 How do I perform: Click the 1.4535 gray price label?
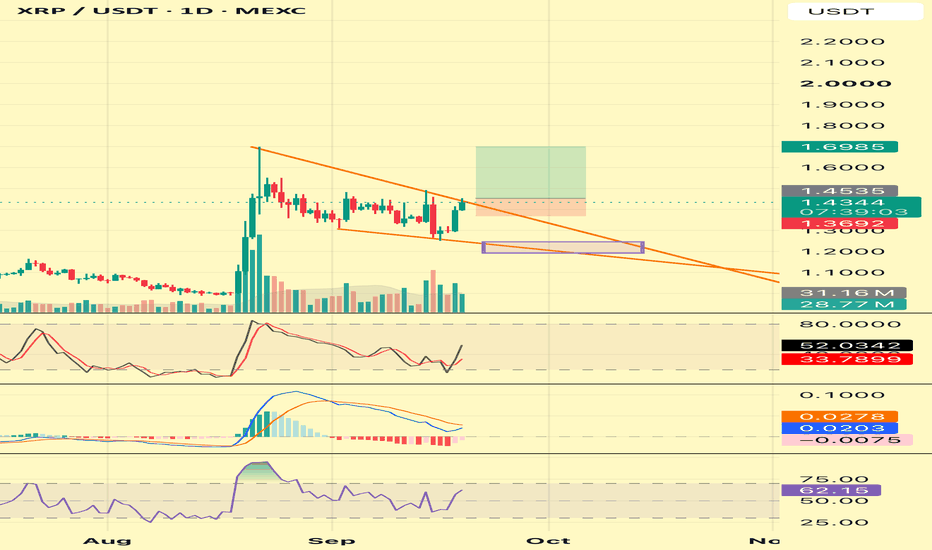[839, 191]
